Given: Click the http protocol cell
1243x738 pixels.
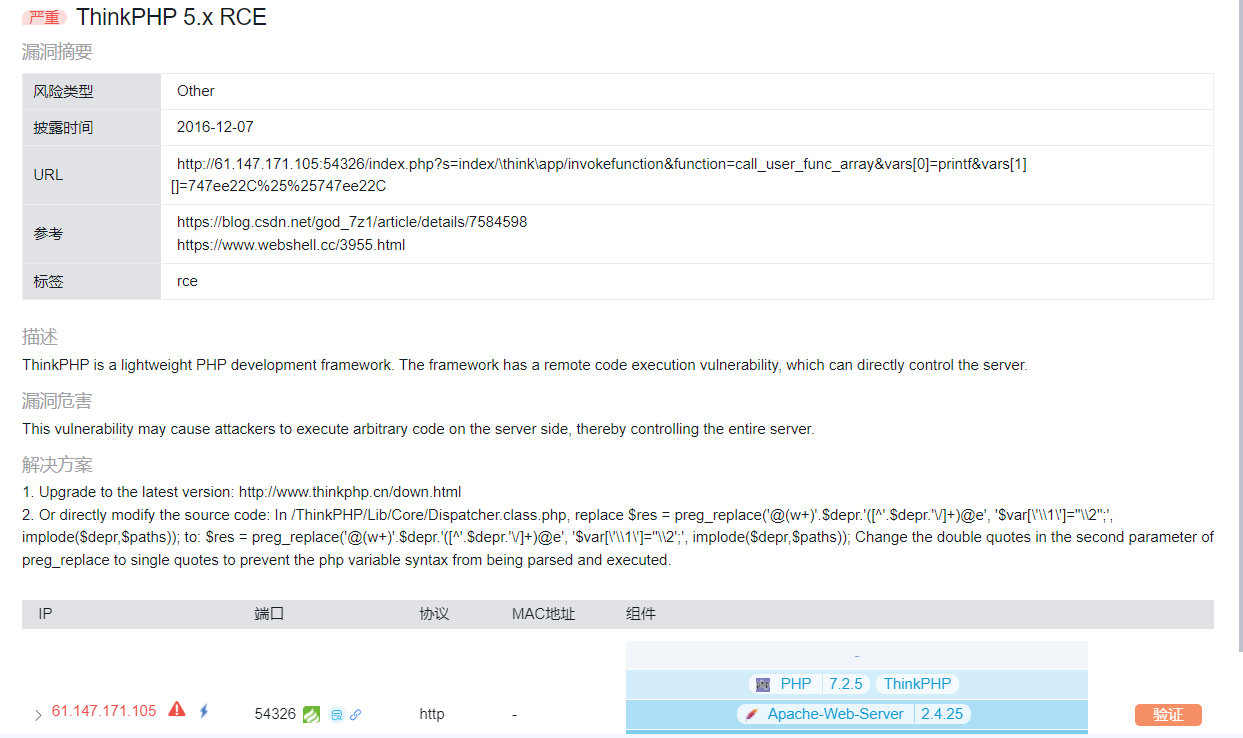Looking at the screenshot, I should coord(432,714).
